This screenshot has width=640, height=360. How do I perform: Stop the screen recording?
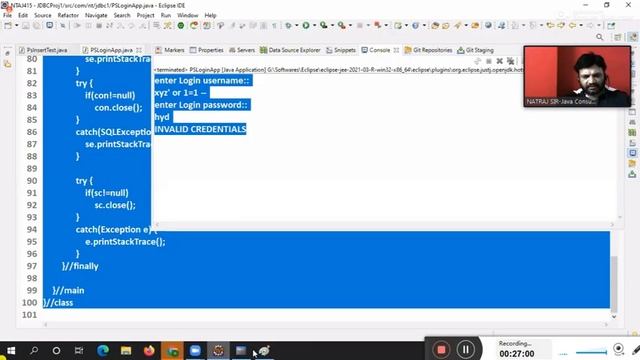(x=441, y=349)
